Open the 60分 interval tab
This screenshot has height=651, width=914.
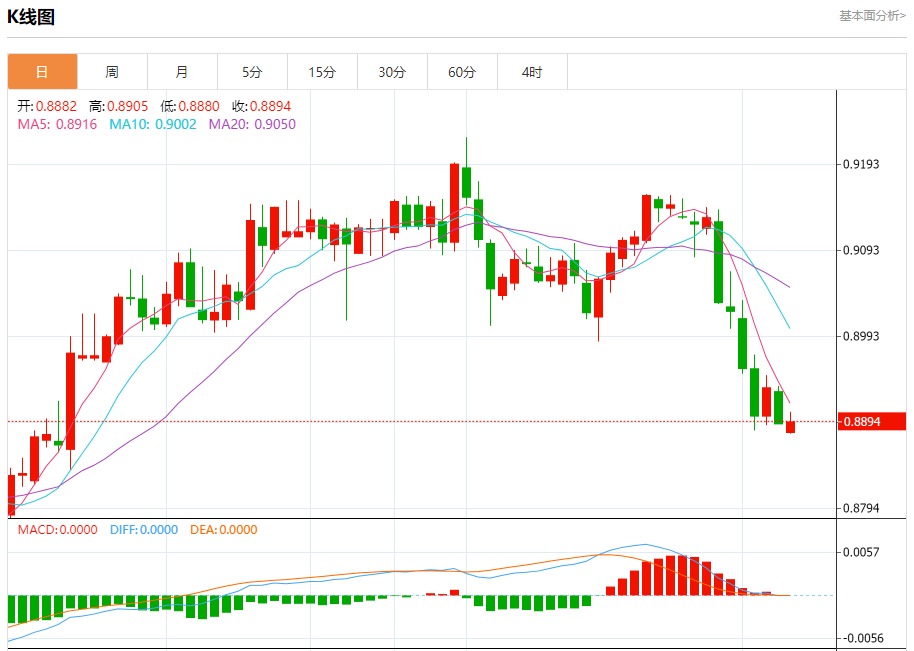[462, 72]
